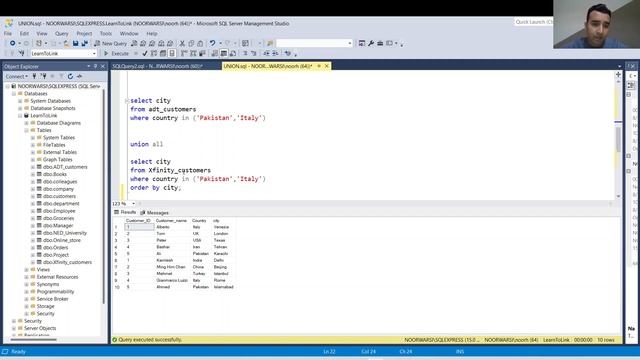Toggle Include Actual Execution Plan icon
Viewport: 640px width, 360px height.
tap(184, 53)
